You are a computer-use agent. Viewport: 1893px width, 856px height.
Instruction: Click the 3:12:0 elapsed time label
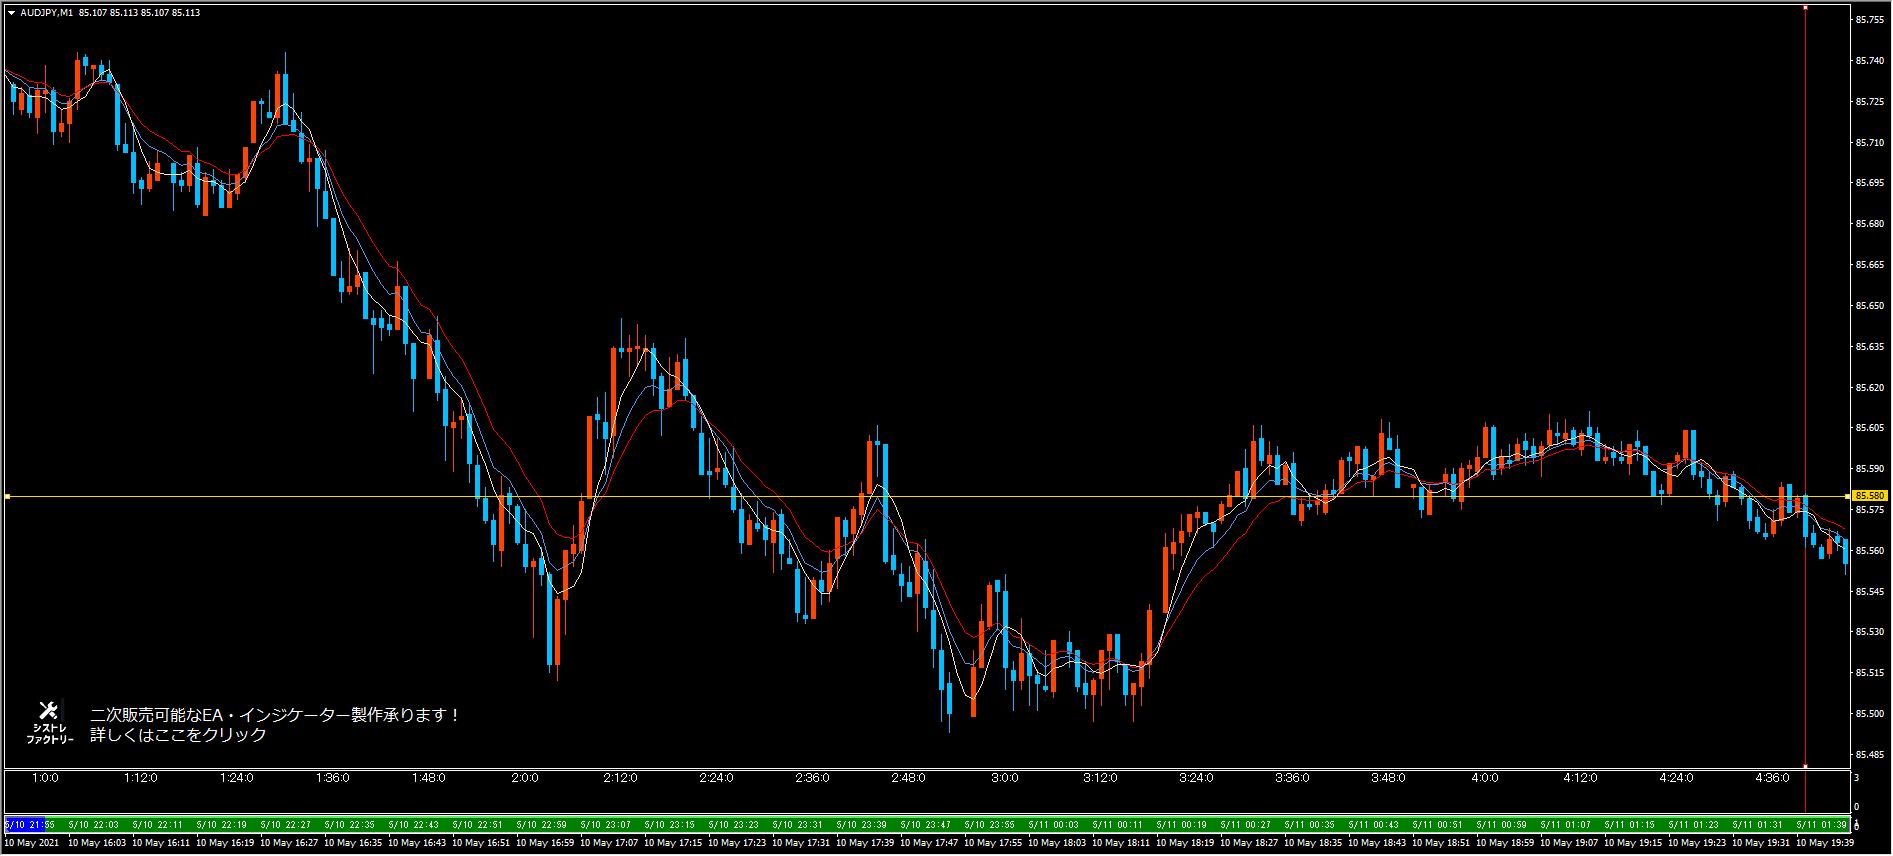click(x=1100, y=779)
